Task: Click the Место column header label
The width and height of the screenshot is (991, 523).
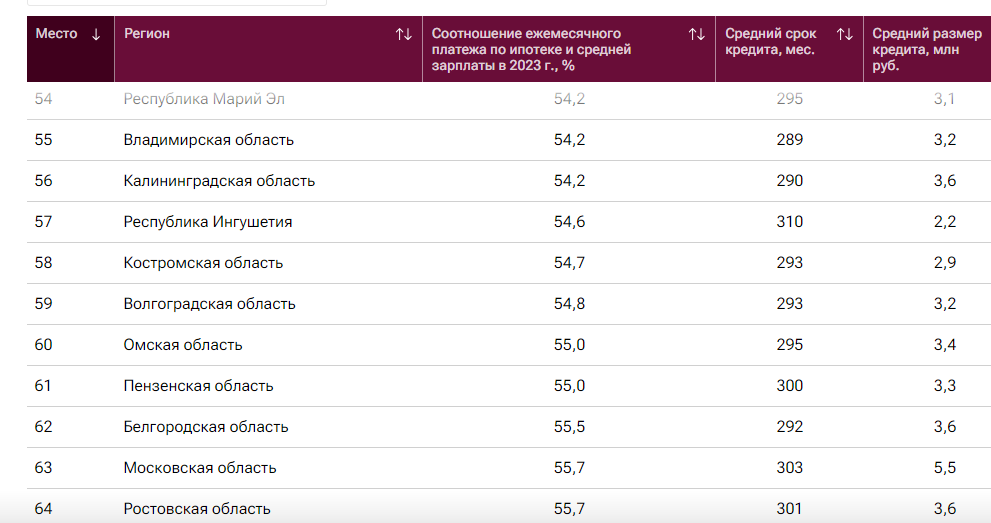Action: (x=56, y=34)
